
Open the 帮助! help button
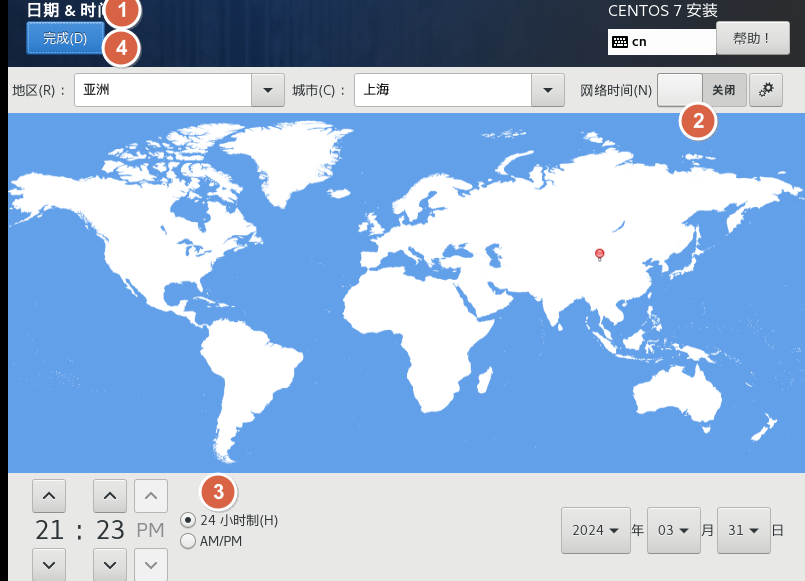point(753,38)
